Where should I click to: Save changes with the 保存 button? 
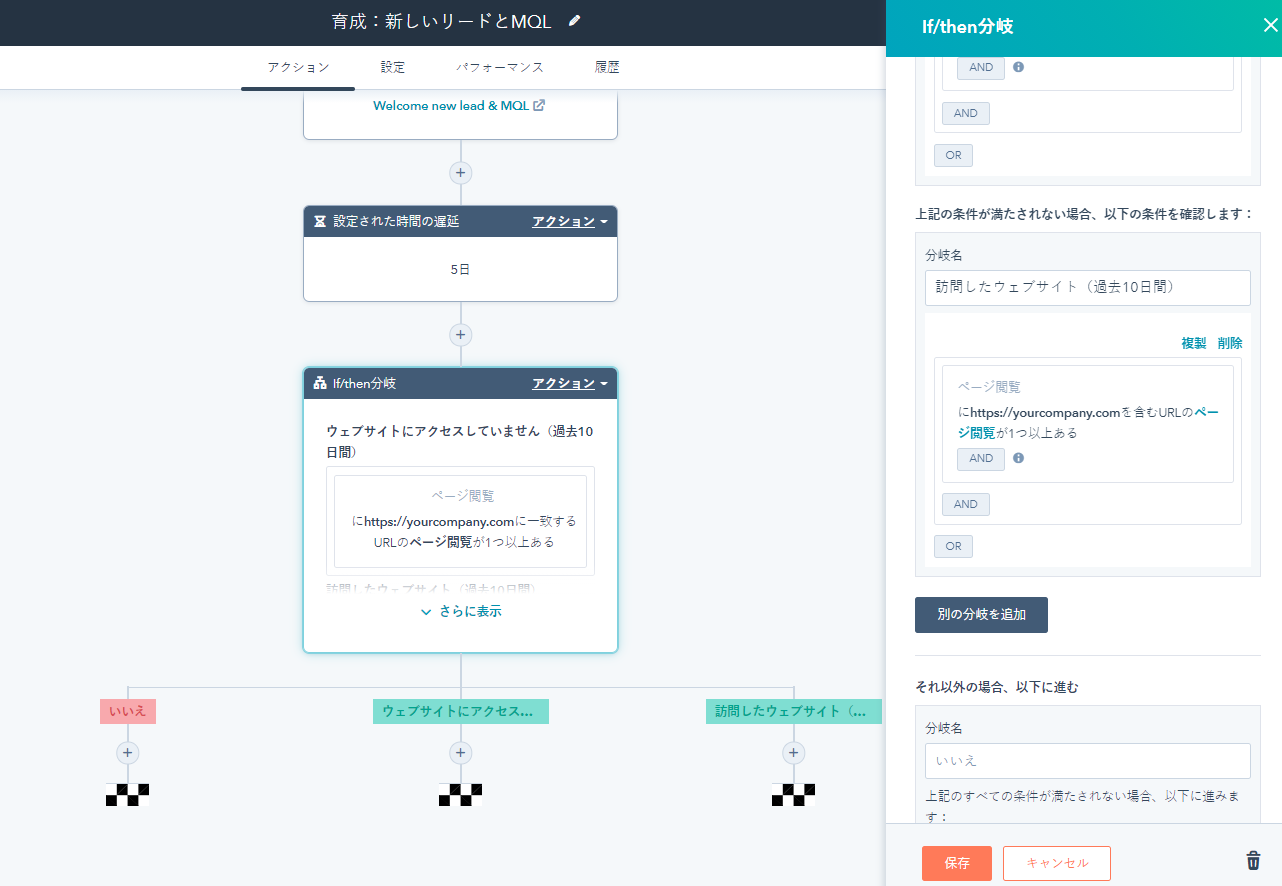coord(955,863)
